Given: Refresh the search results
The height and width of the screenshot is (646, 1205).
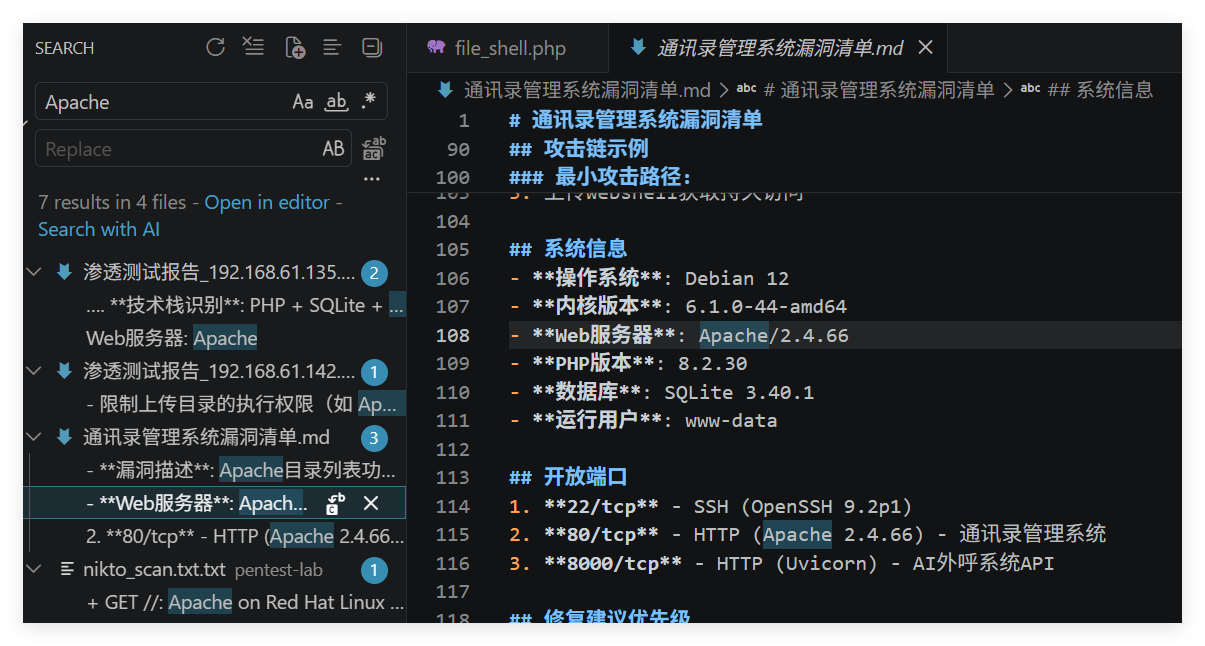Looking at the screenshot, I should pyautogui.click(x=215, y=47).
